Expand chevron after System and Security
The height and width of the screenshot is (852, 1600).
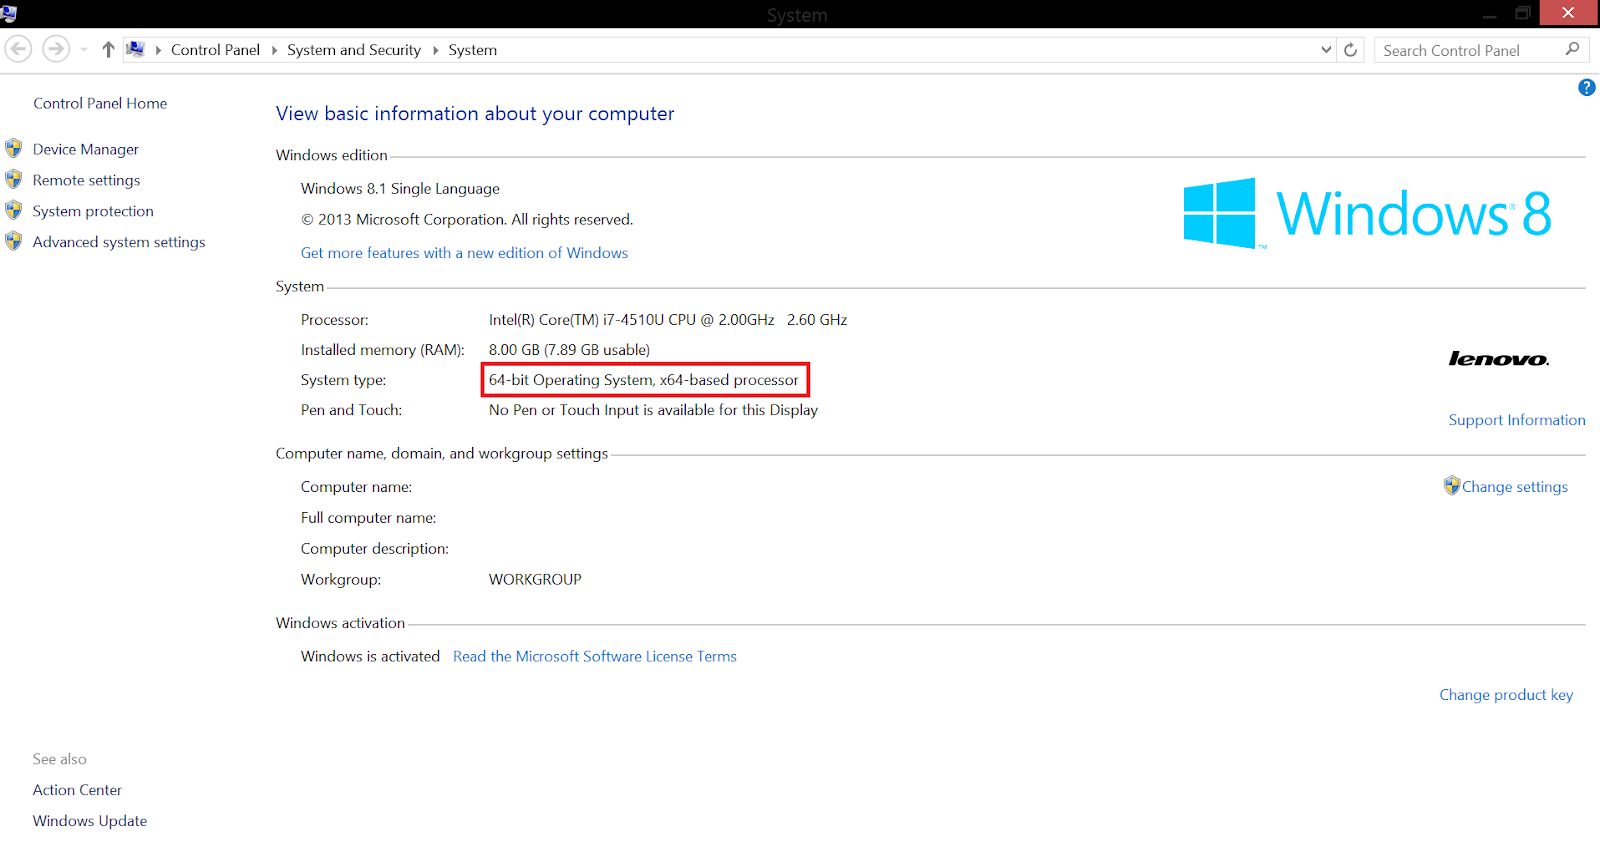pos(435,50)
